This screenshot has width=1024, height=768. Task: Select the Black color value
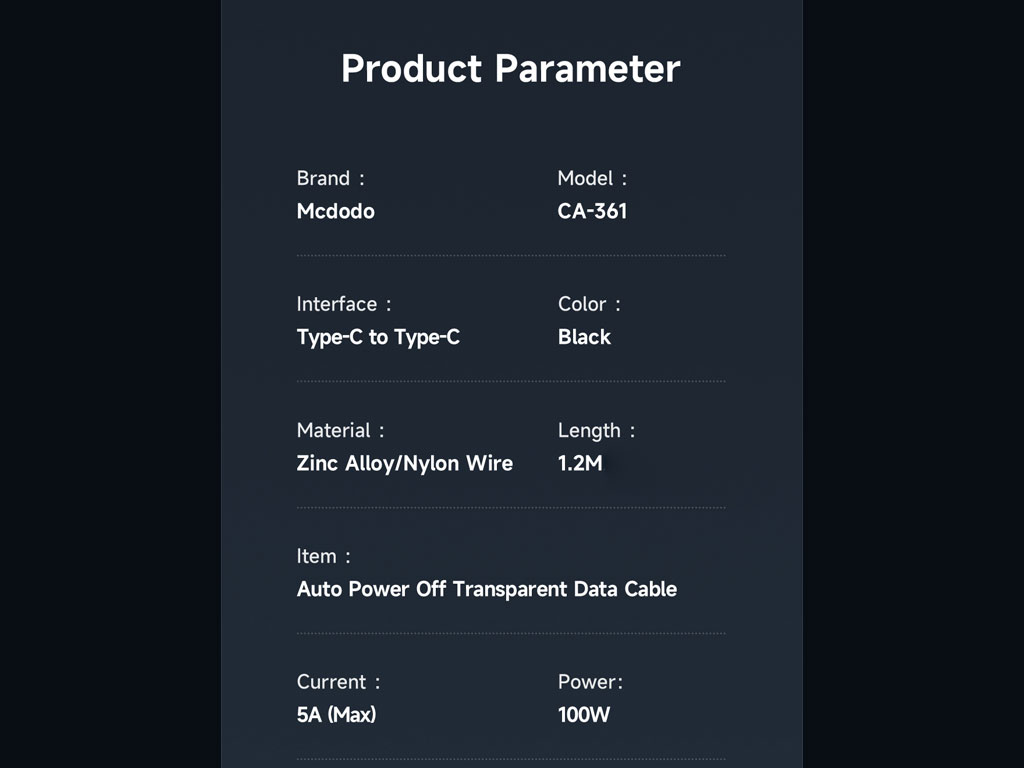584,337
